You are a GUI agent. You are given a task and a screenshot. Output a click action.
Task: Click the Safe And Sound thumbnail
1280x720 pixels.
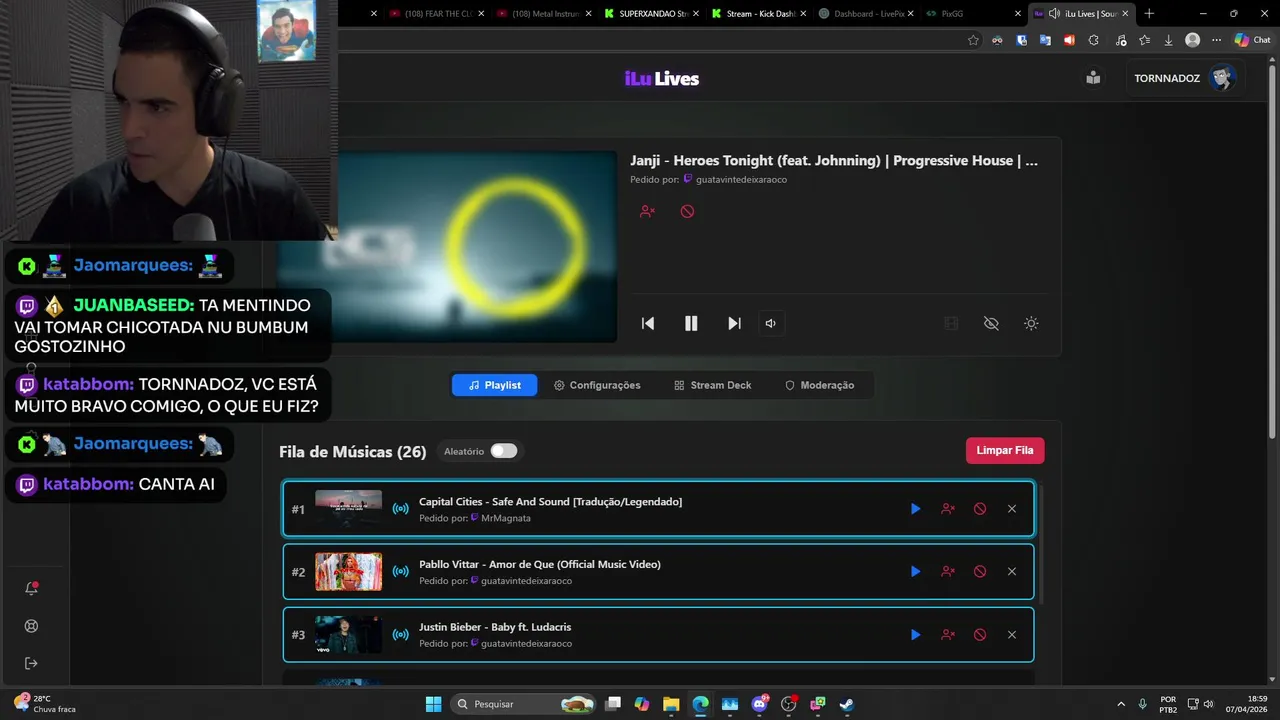(348, 509)
